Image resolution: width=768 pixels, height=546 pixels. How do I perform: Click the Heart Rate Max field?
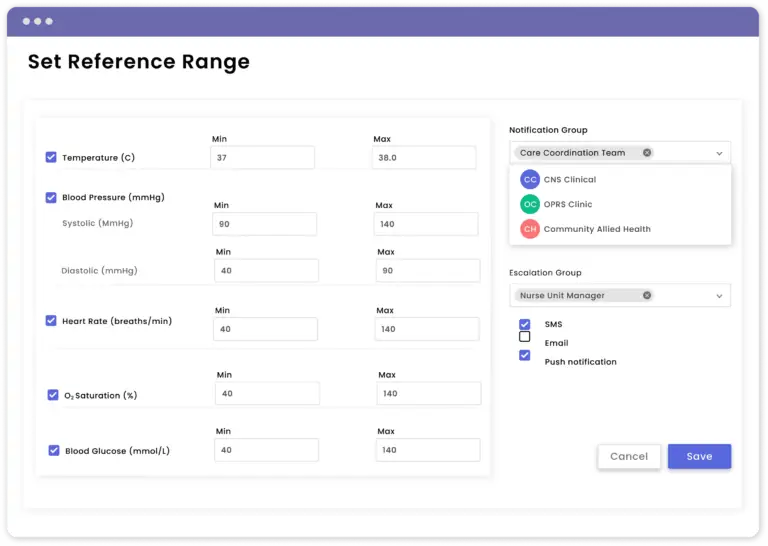pos(427,329)
